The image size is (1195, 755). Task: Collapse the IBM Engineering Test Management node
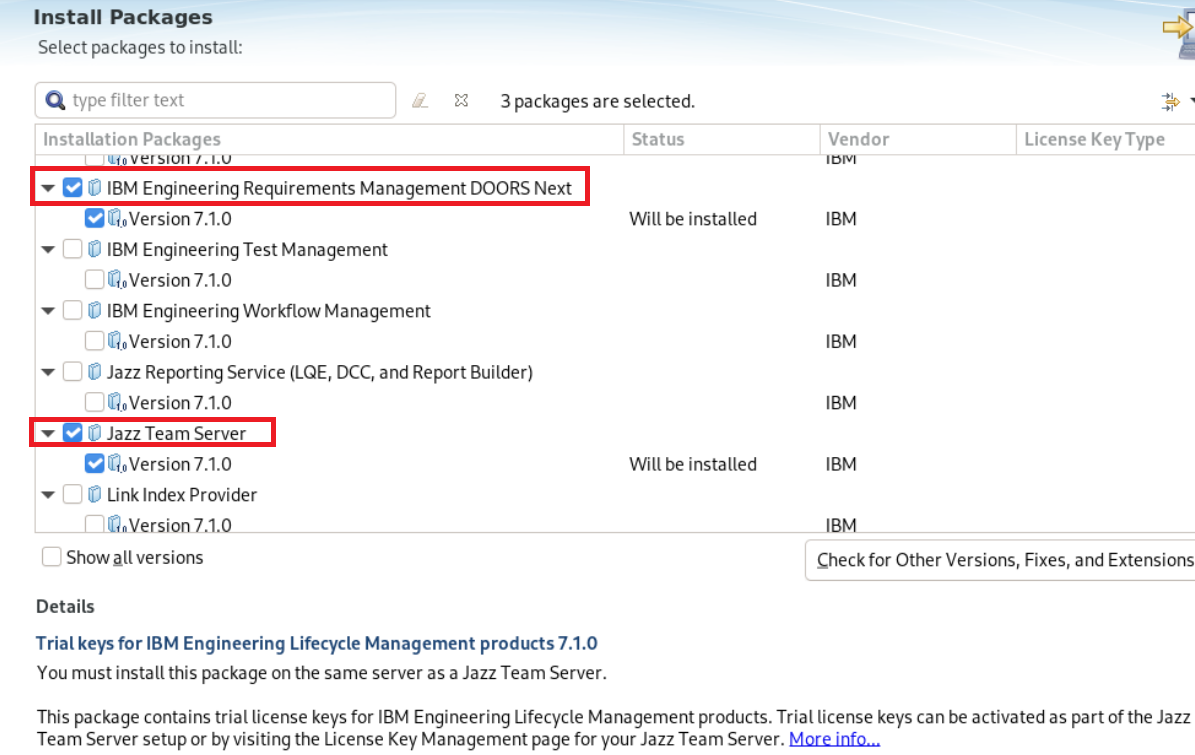48,250
